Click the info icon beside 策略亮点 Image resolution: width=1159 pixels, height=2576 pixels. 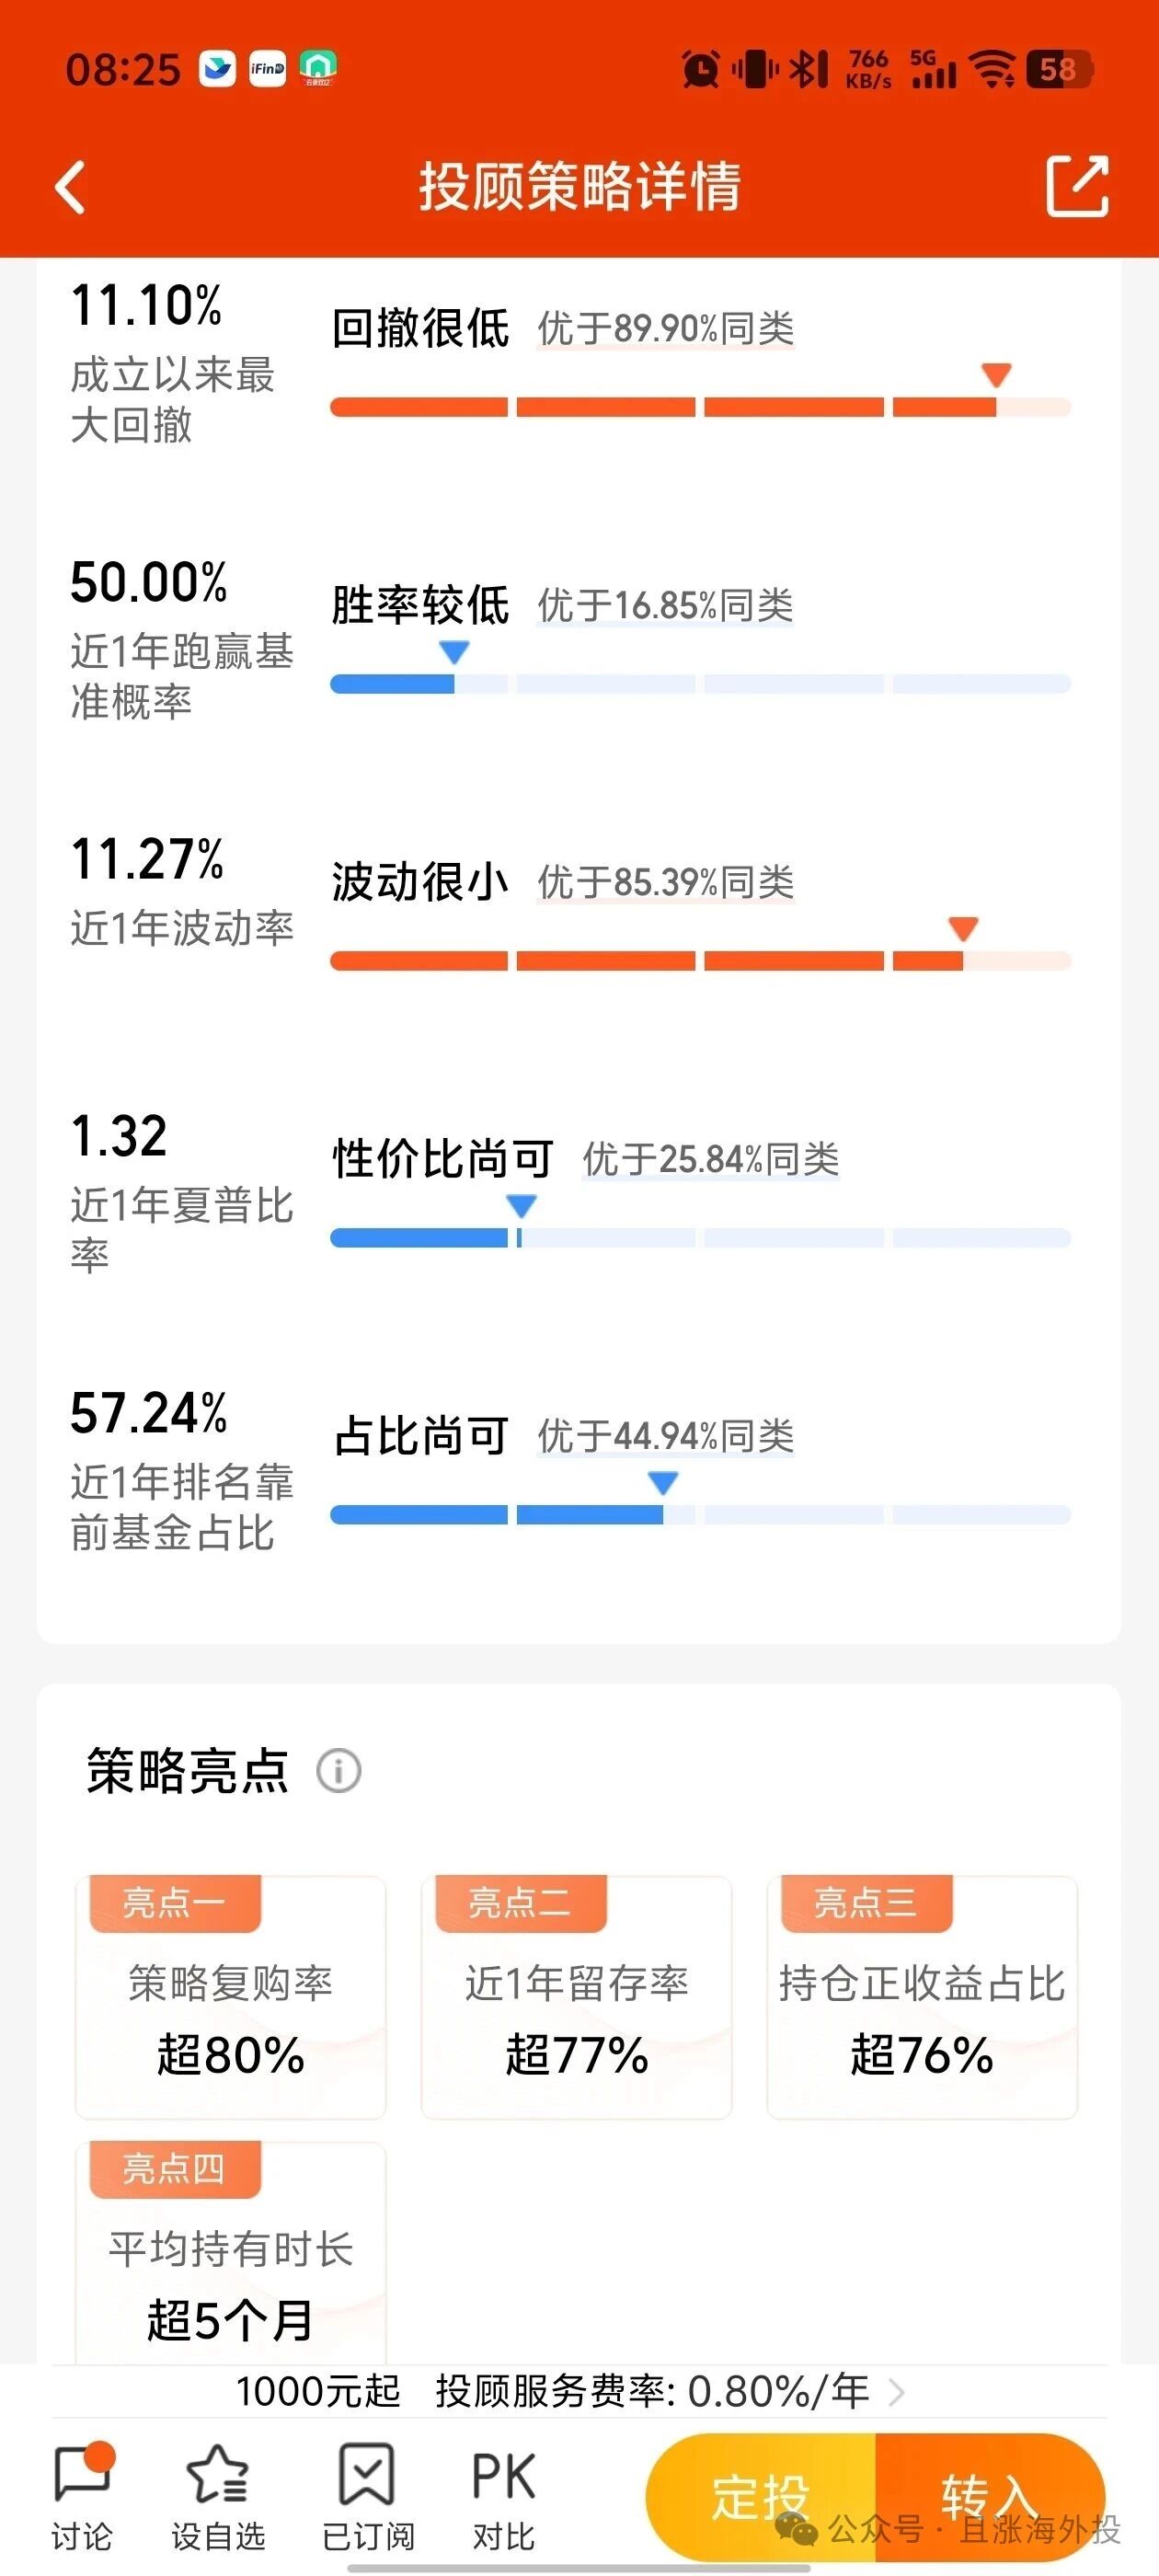(339, 1771)
